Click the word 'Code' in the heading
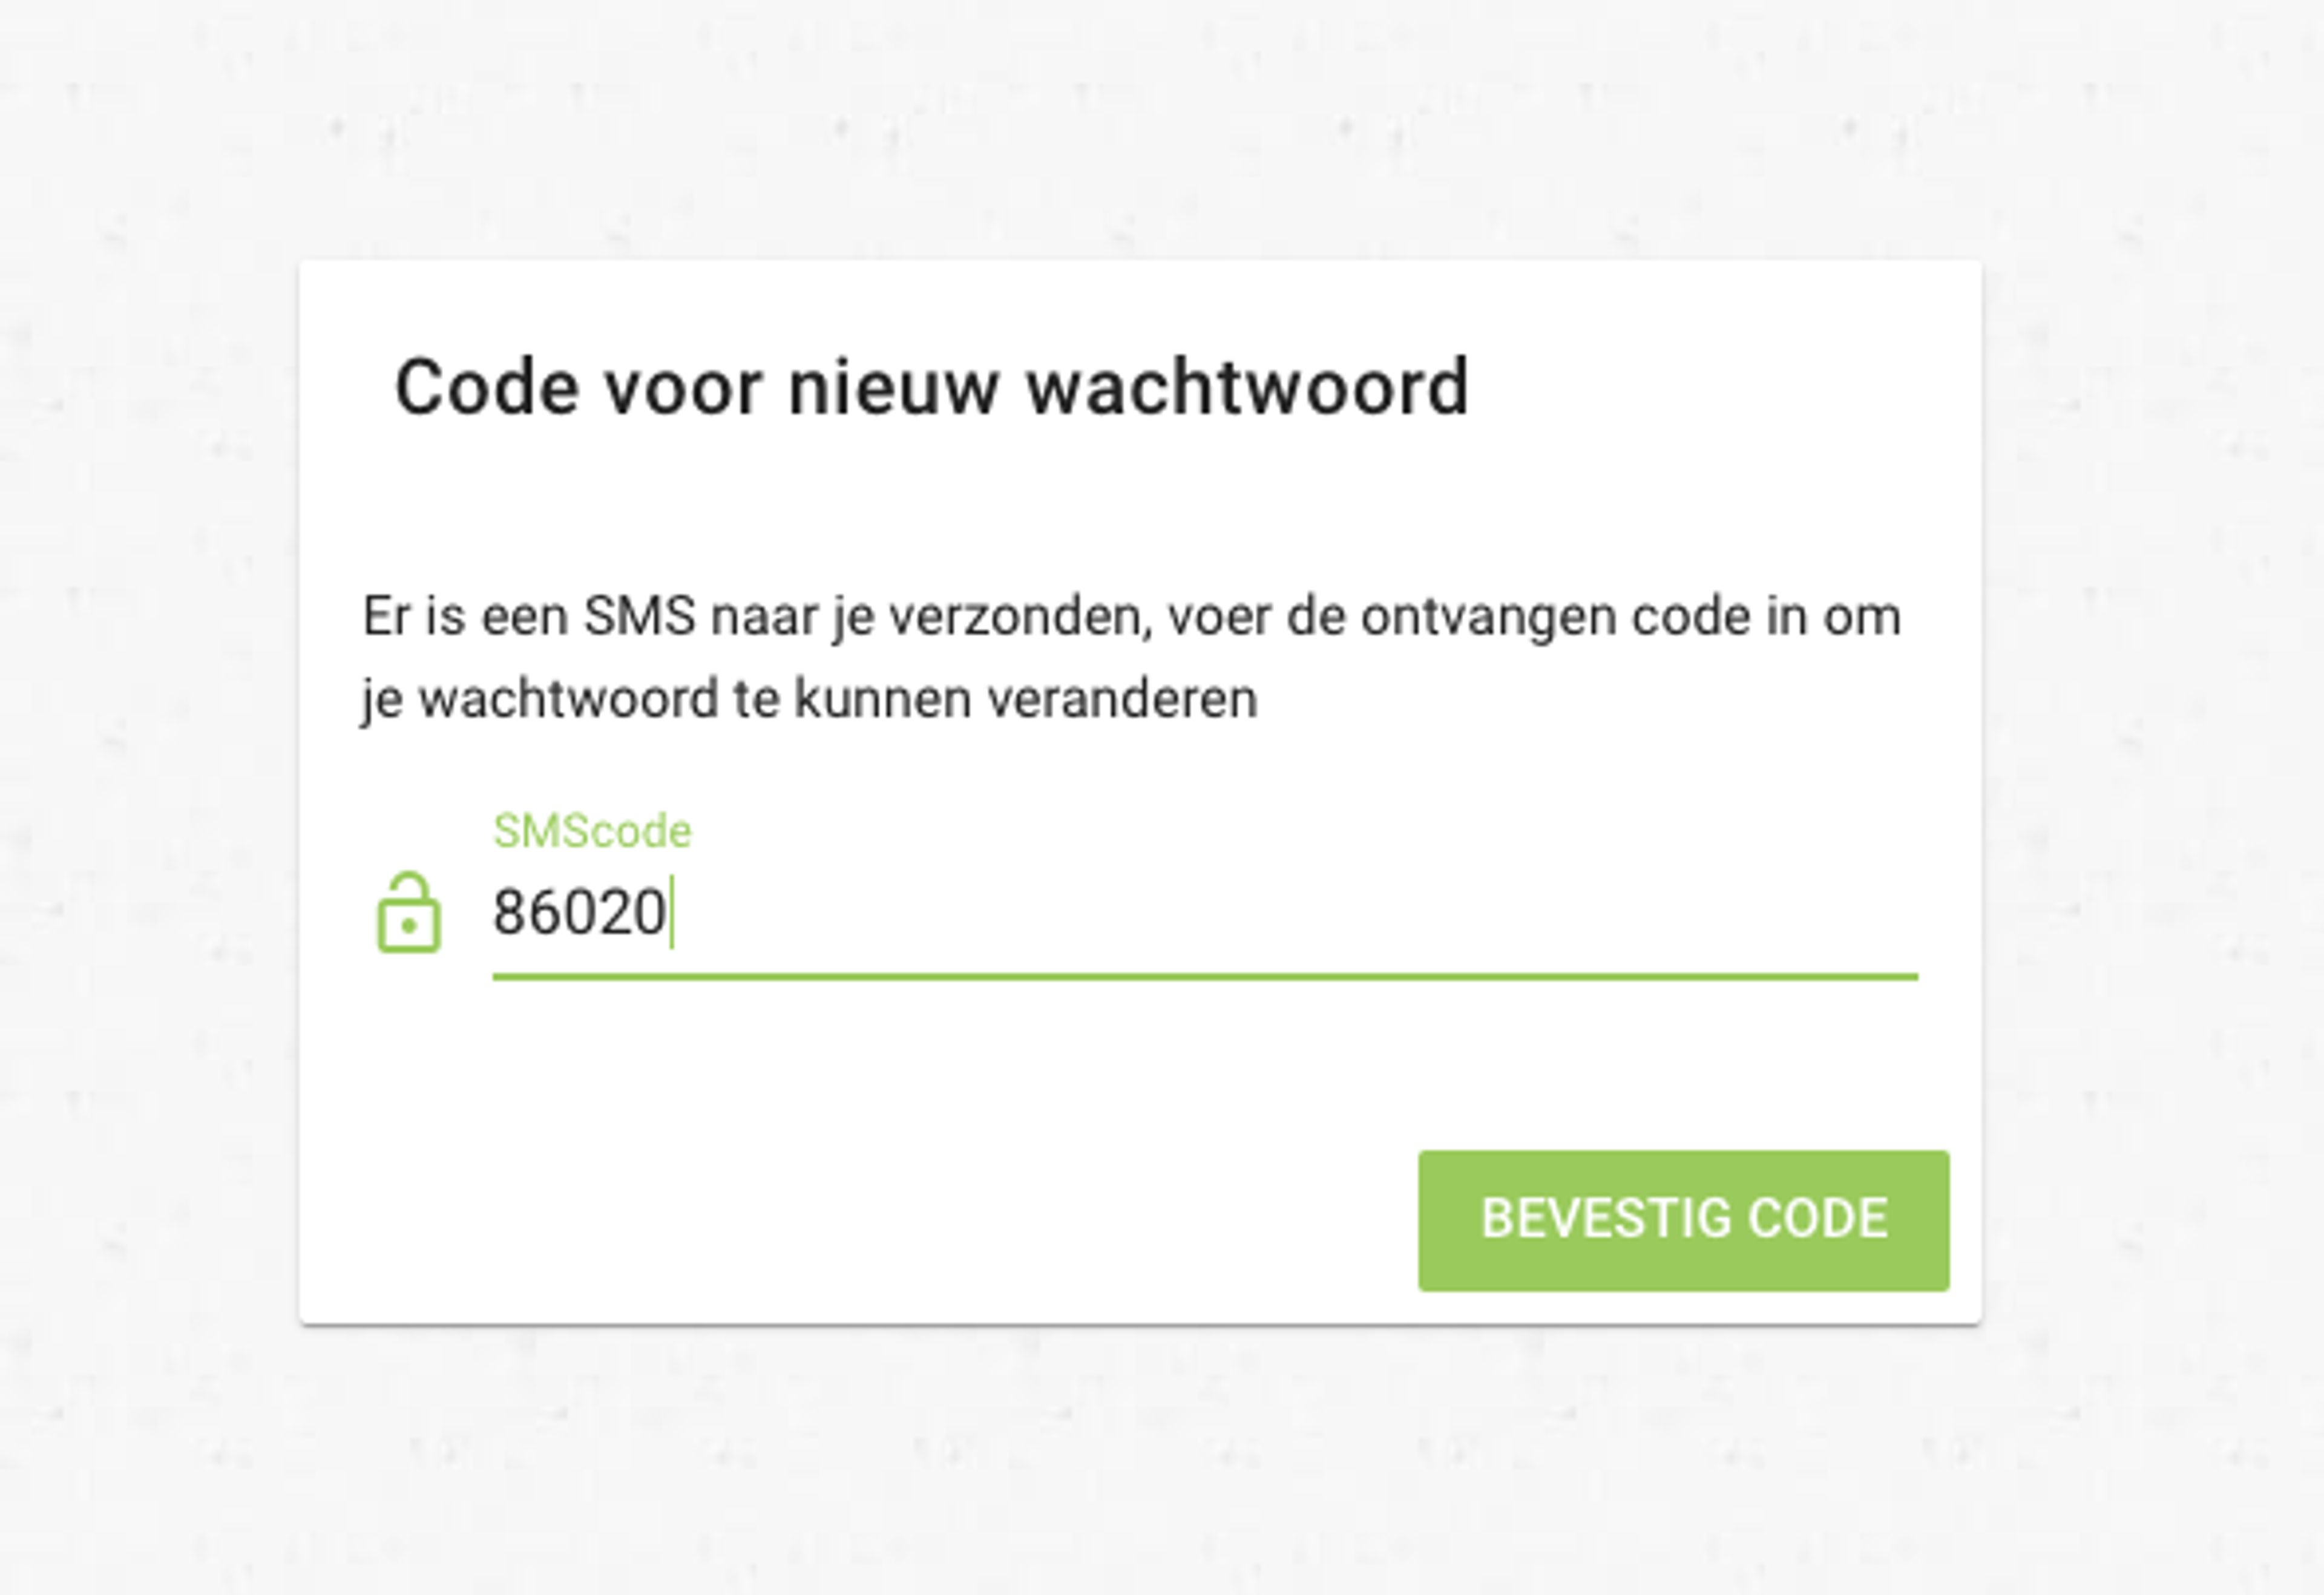Screen dimensions: 2324x1595 tap(487, 387)
